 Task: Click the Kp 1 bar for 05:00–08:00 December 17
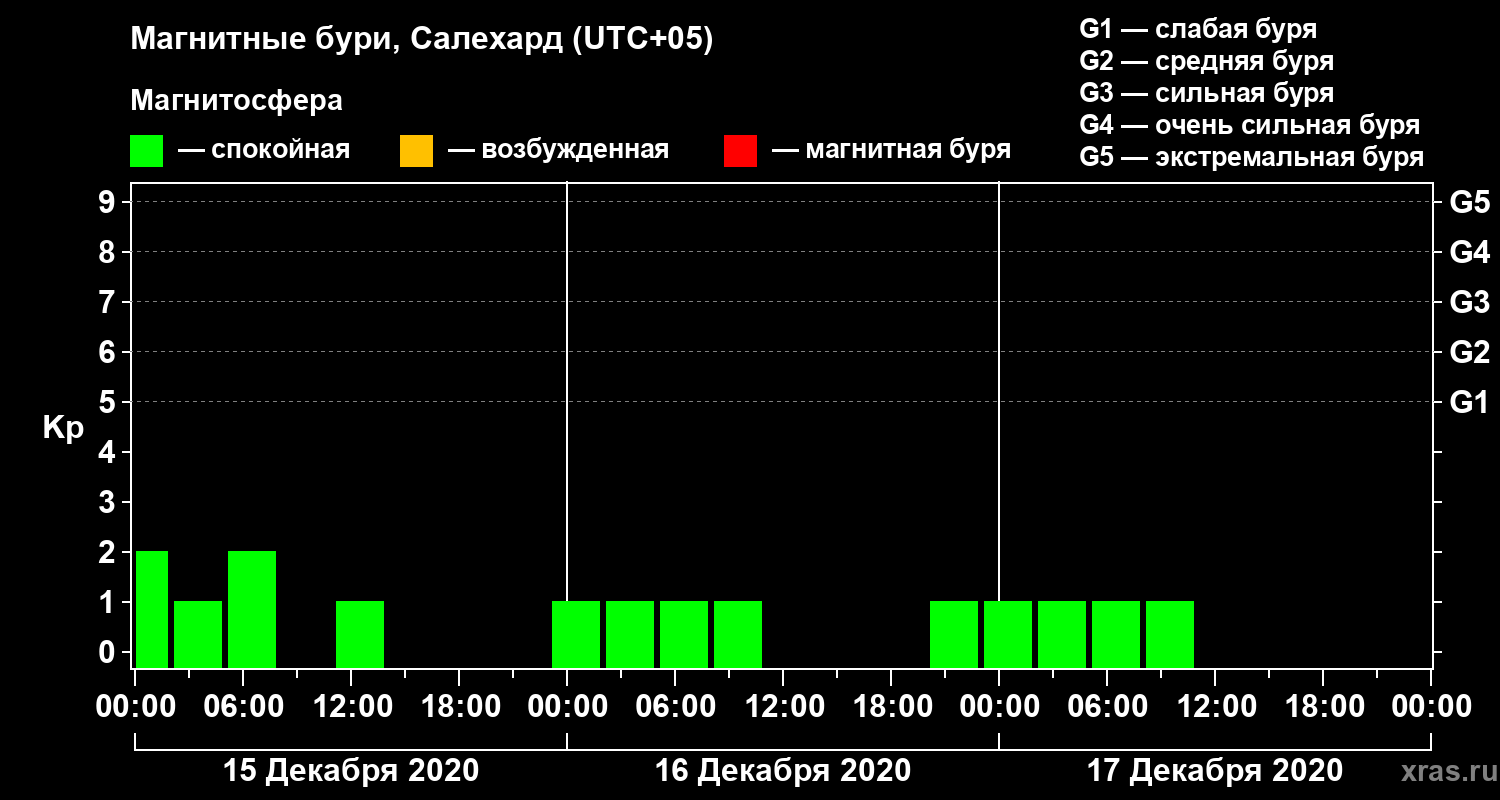pyautogui.click(x=1116, y=634)
